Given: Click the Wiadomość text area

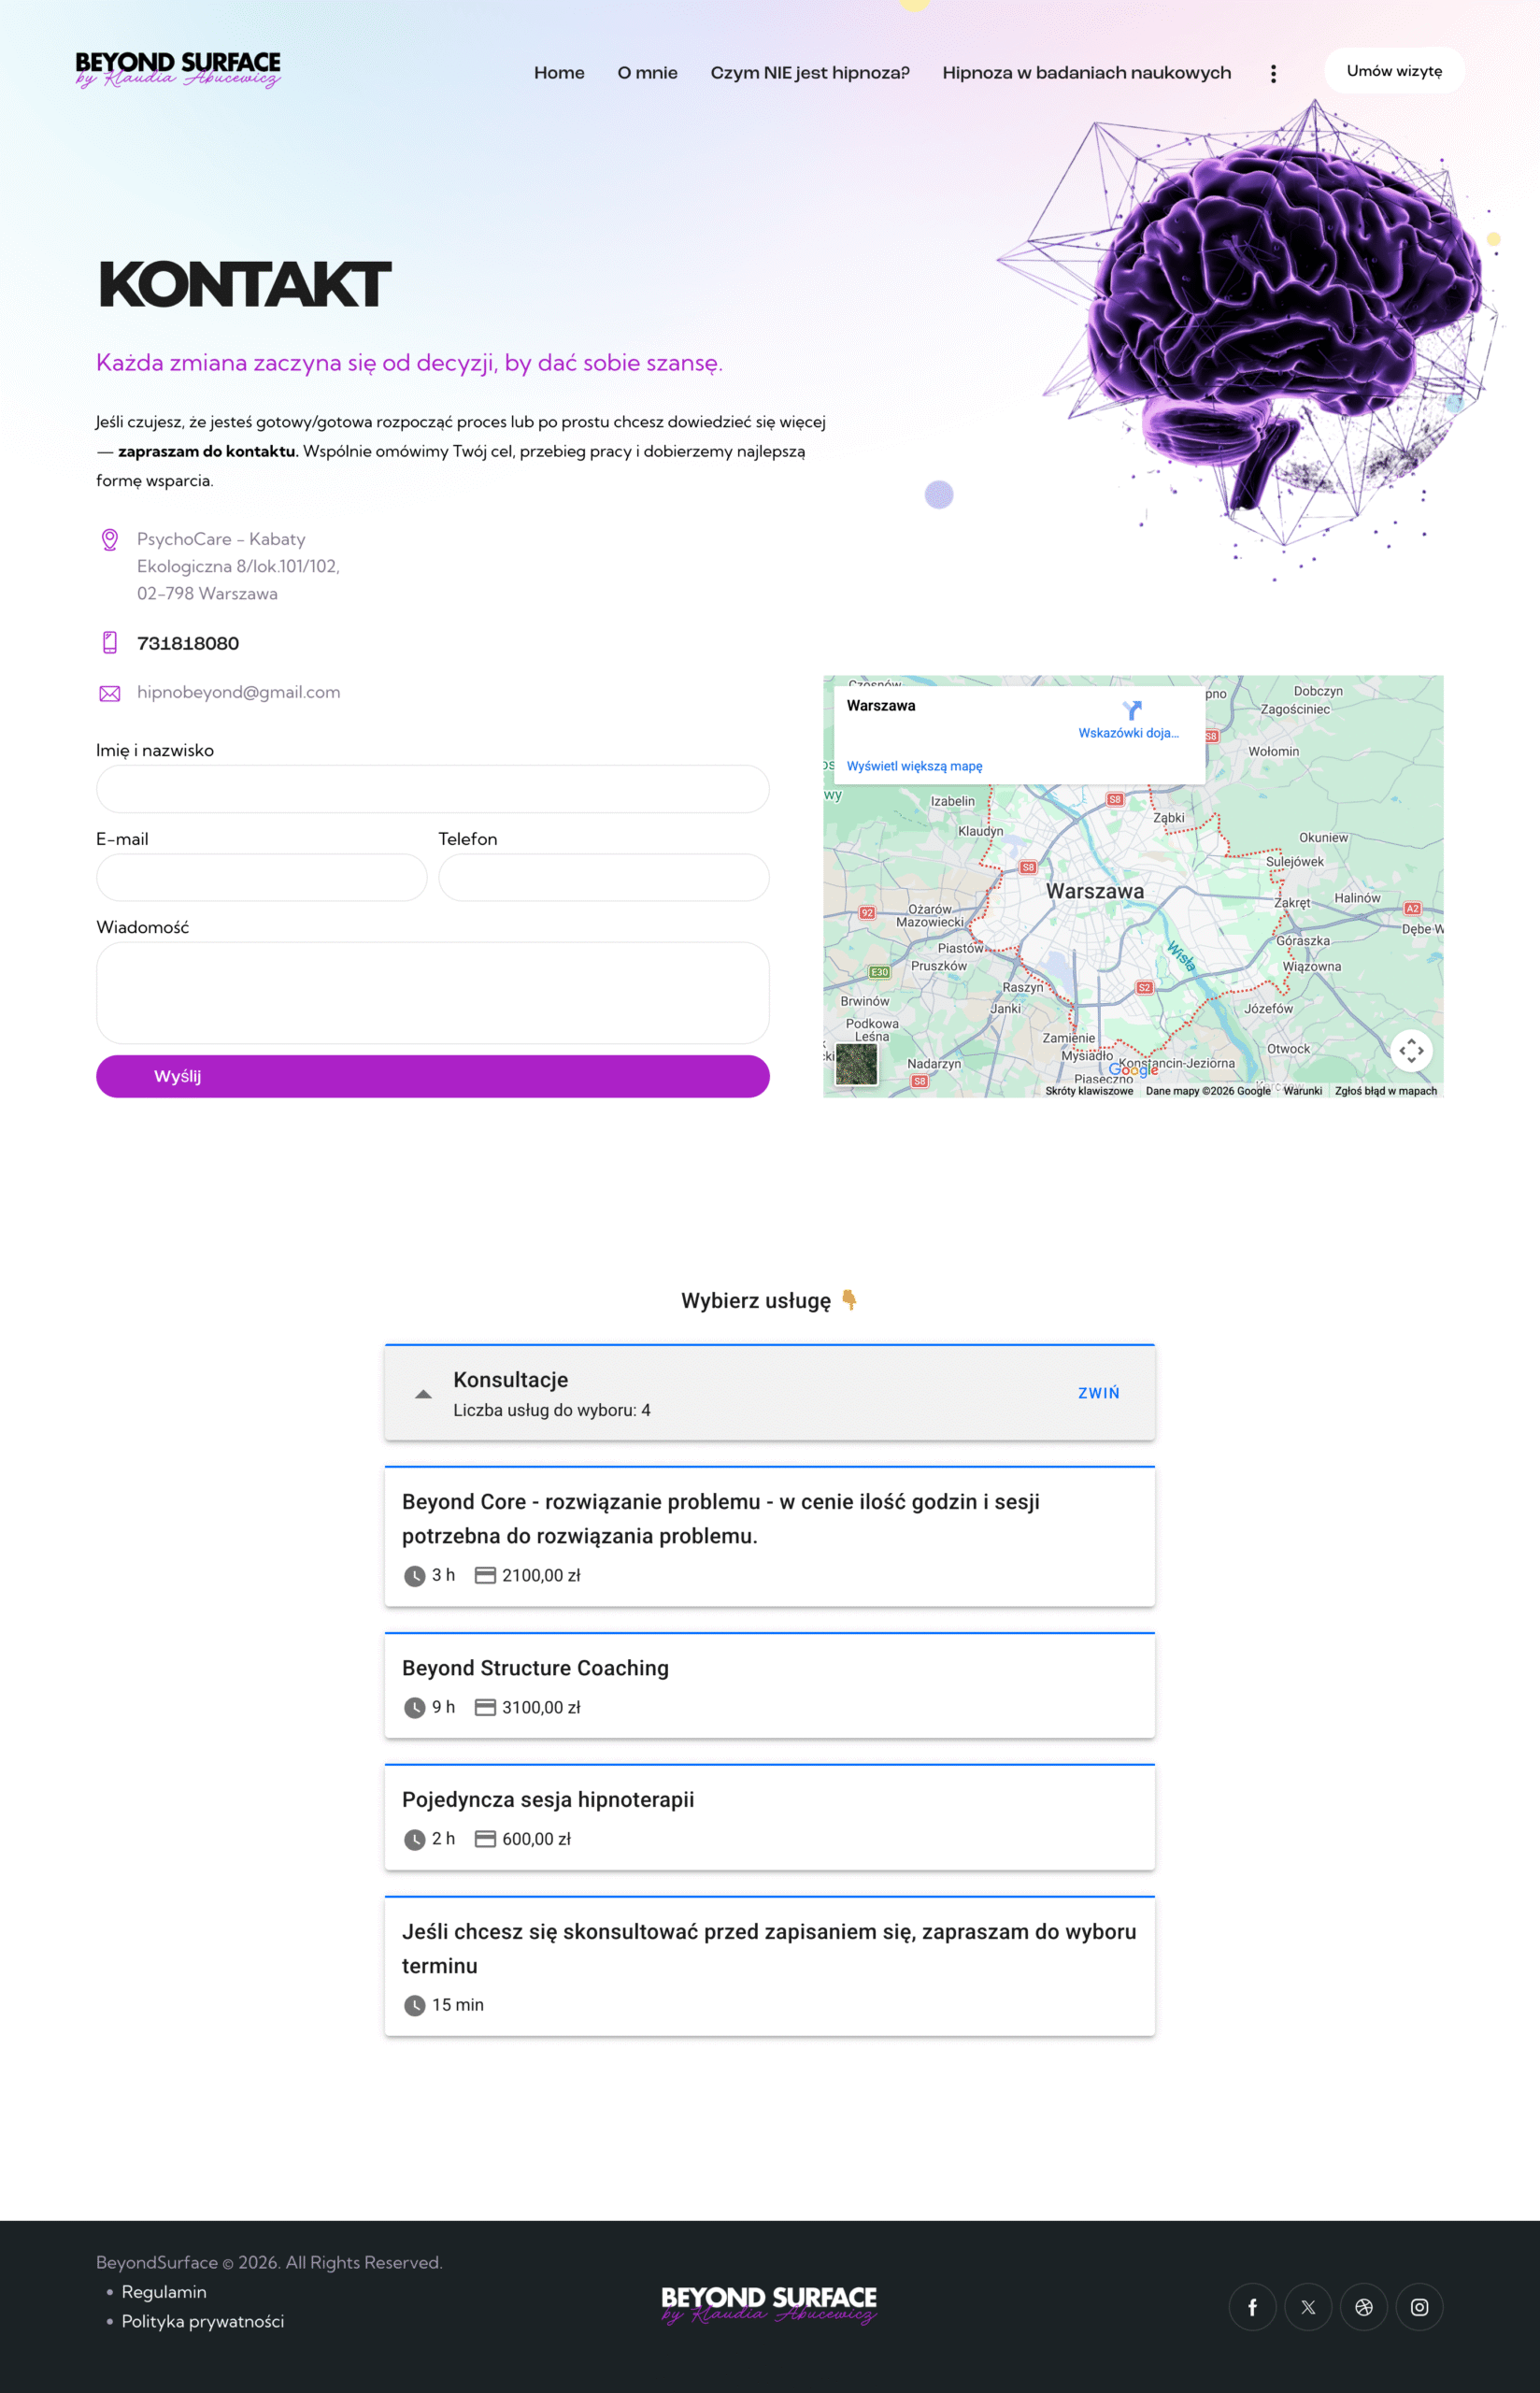Looking at the screenshot, I should (x=432, y=992).
